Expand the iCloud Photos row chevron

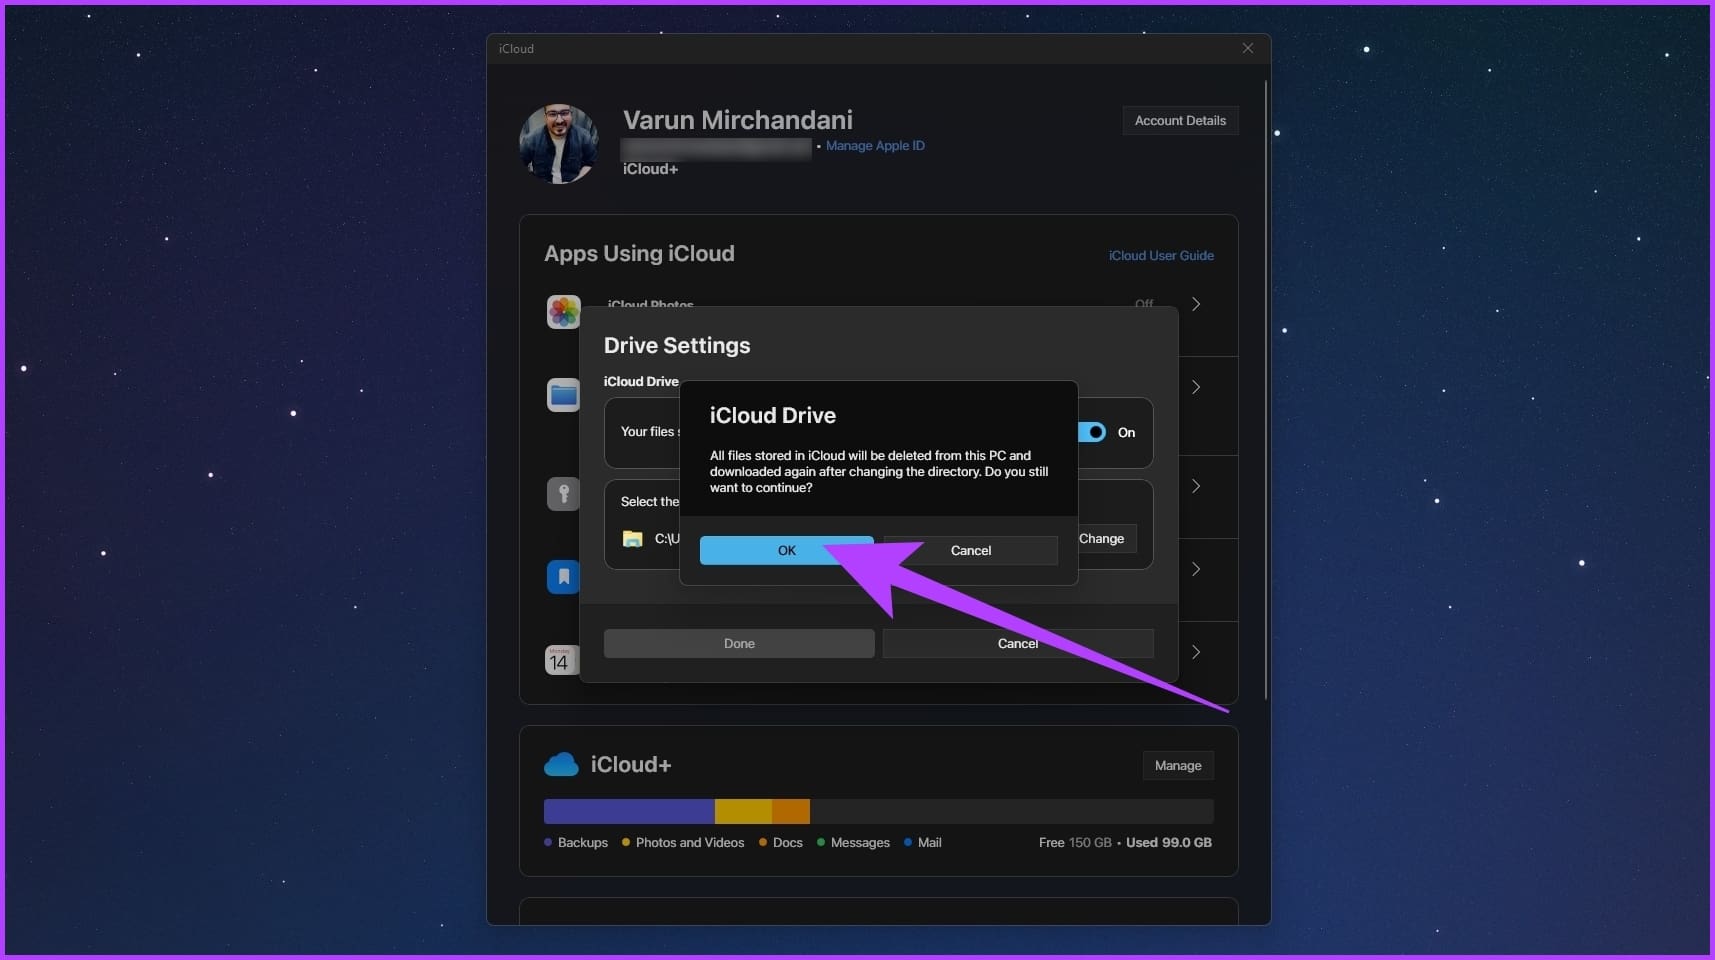click(1196, 304)
